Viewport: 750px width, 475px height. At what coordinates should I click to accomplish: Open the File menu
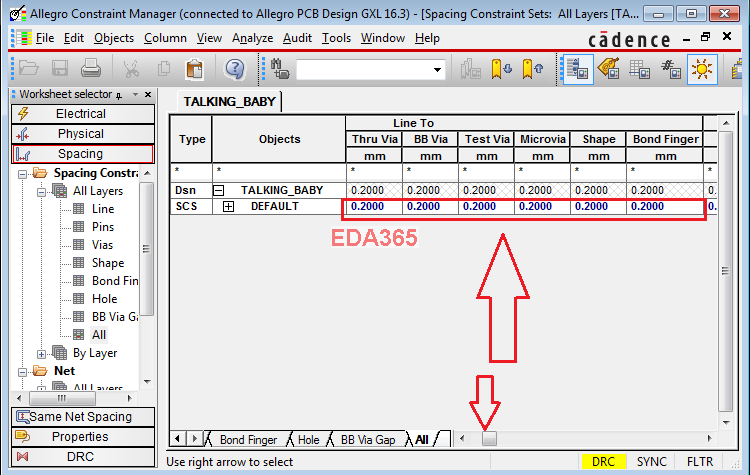pyautogui.click(x=45, y=38)
